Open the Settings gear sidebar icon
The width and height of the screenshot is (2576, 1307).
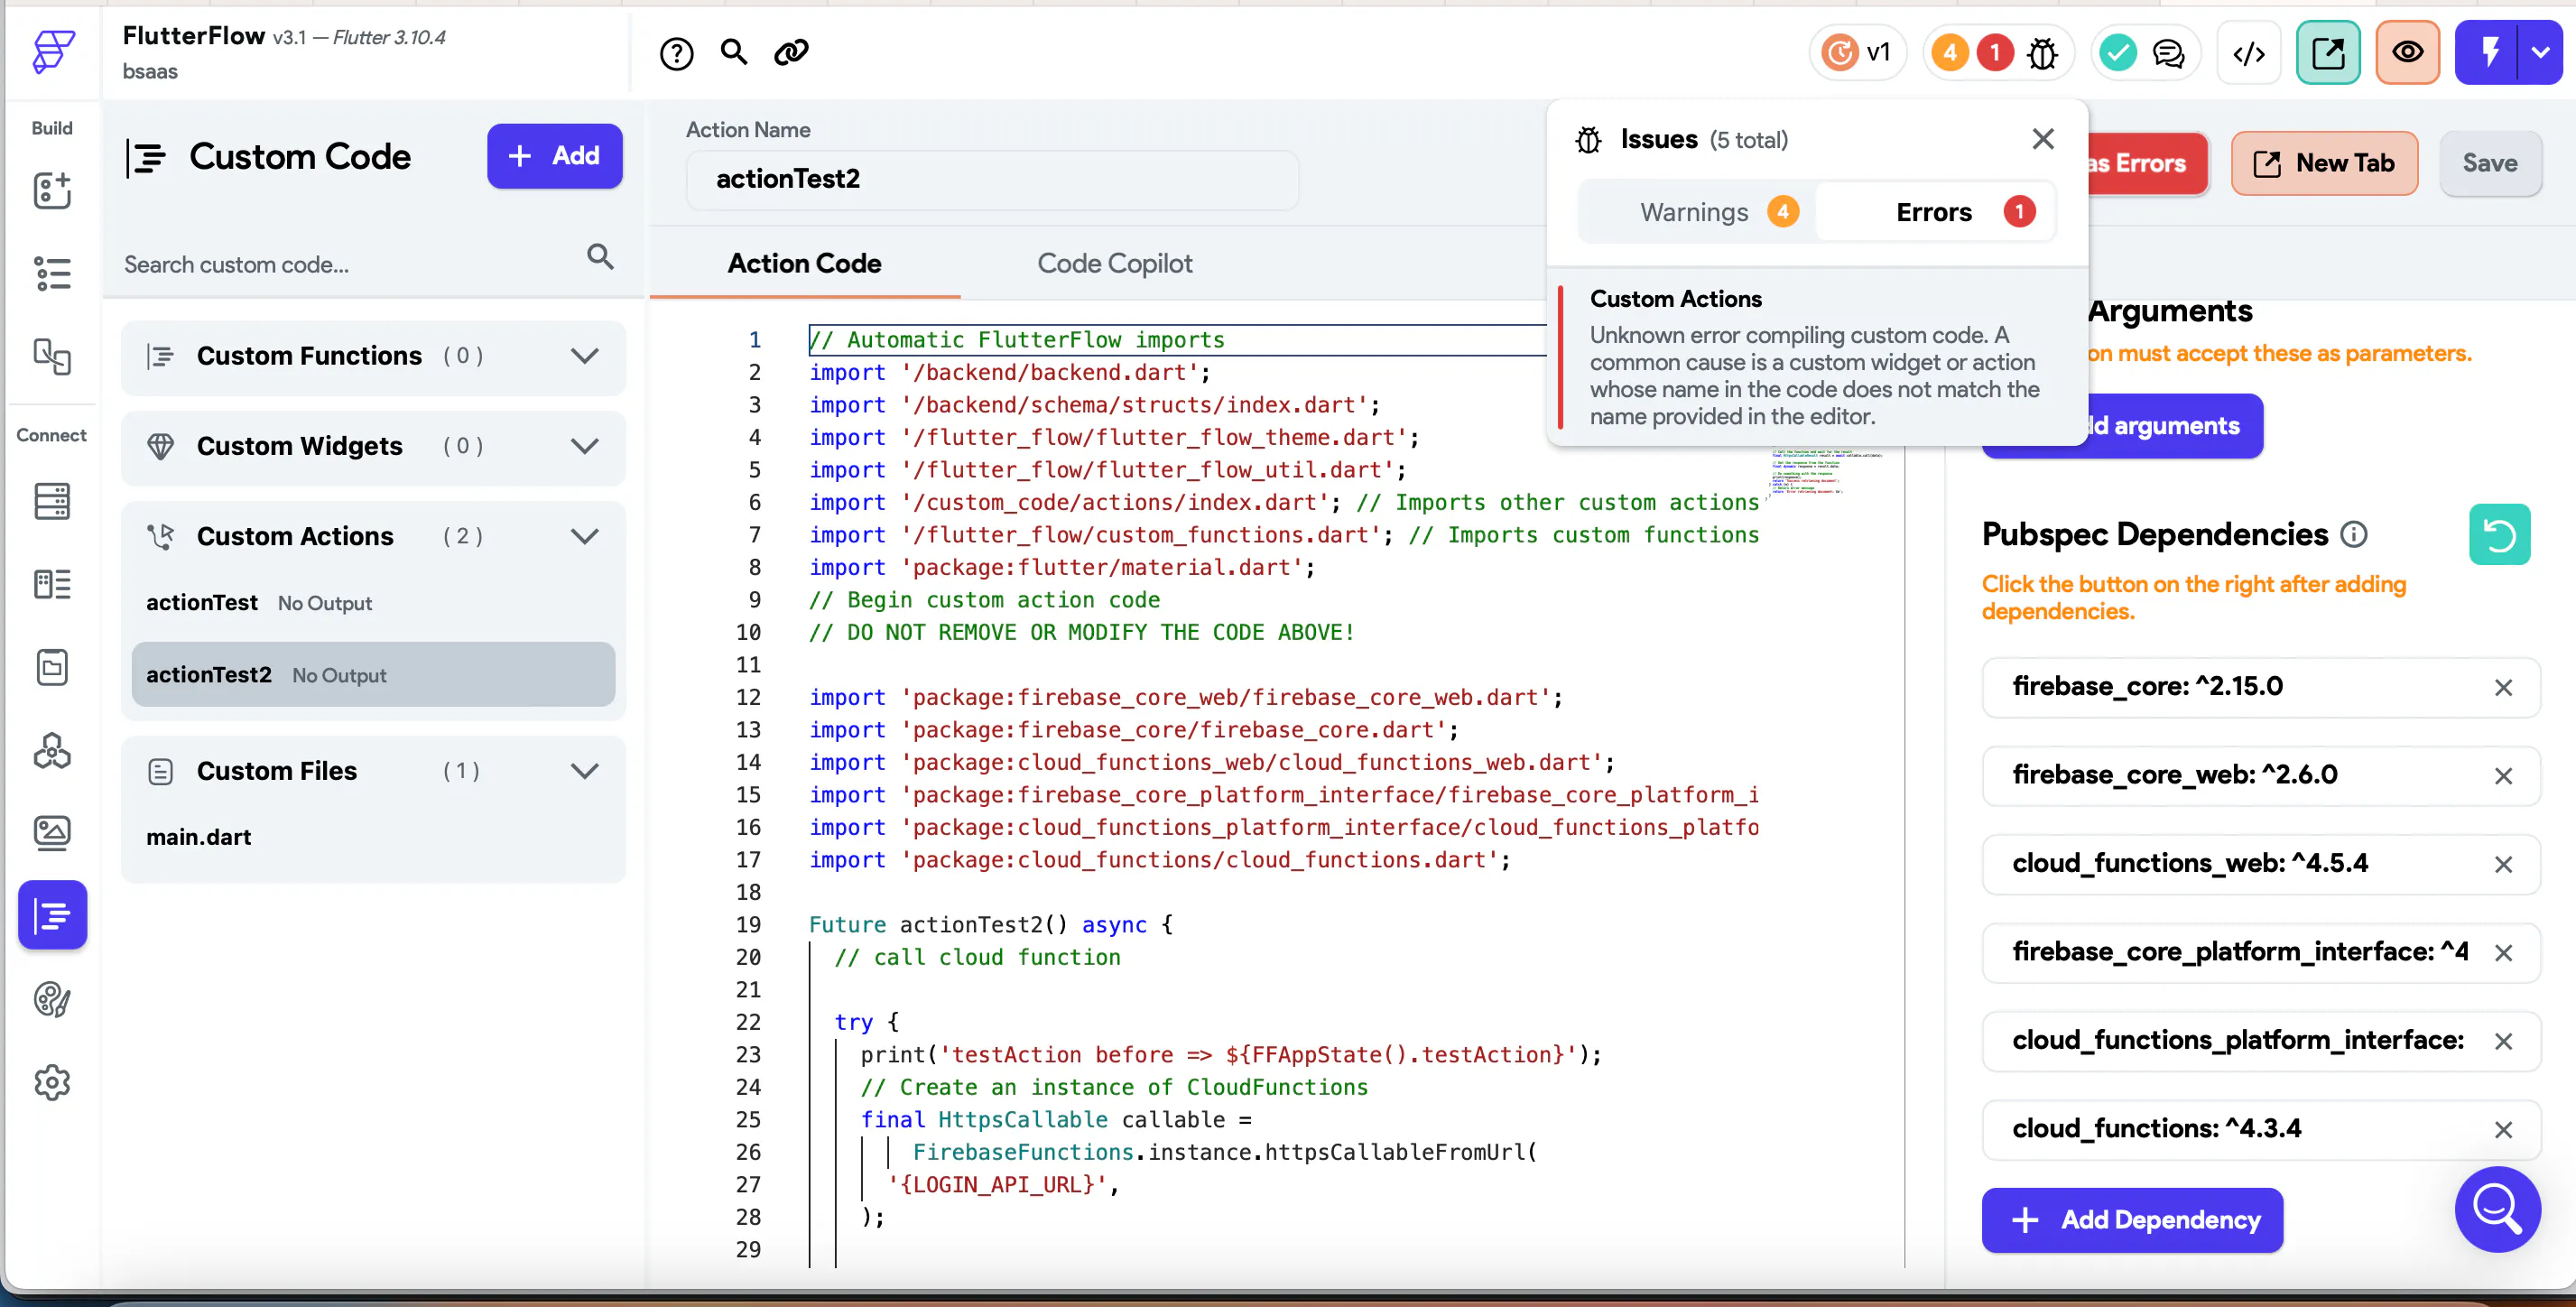point(52,1082)
